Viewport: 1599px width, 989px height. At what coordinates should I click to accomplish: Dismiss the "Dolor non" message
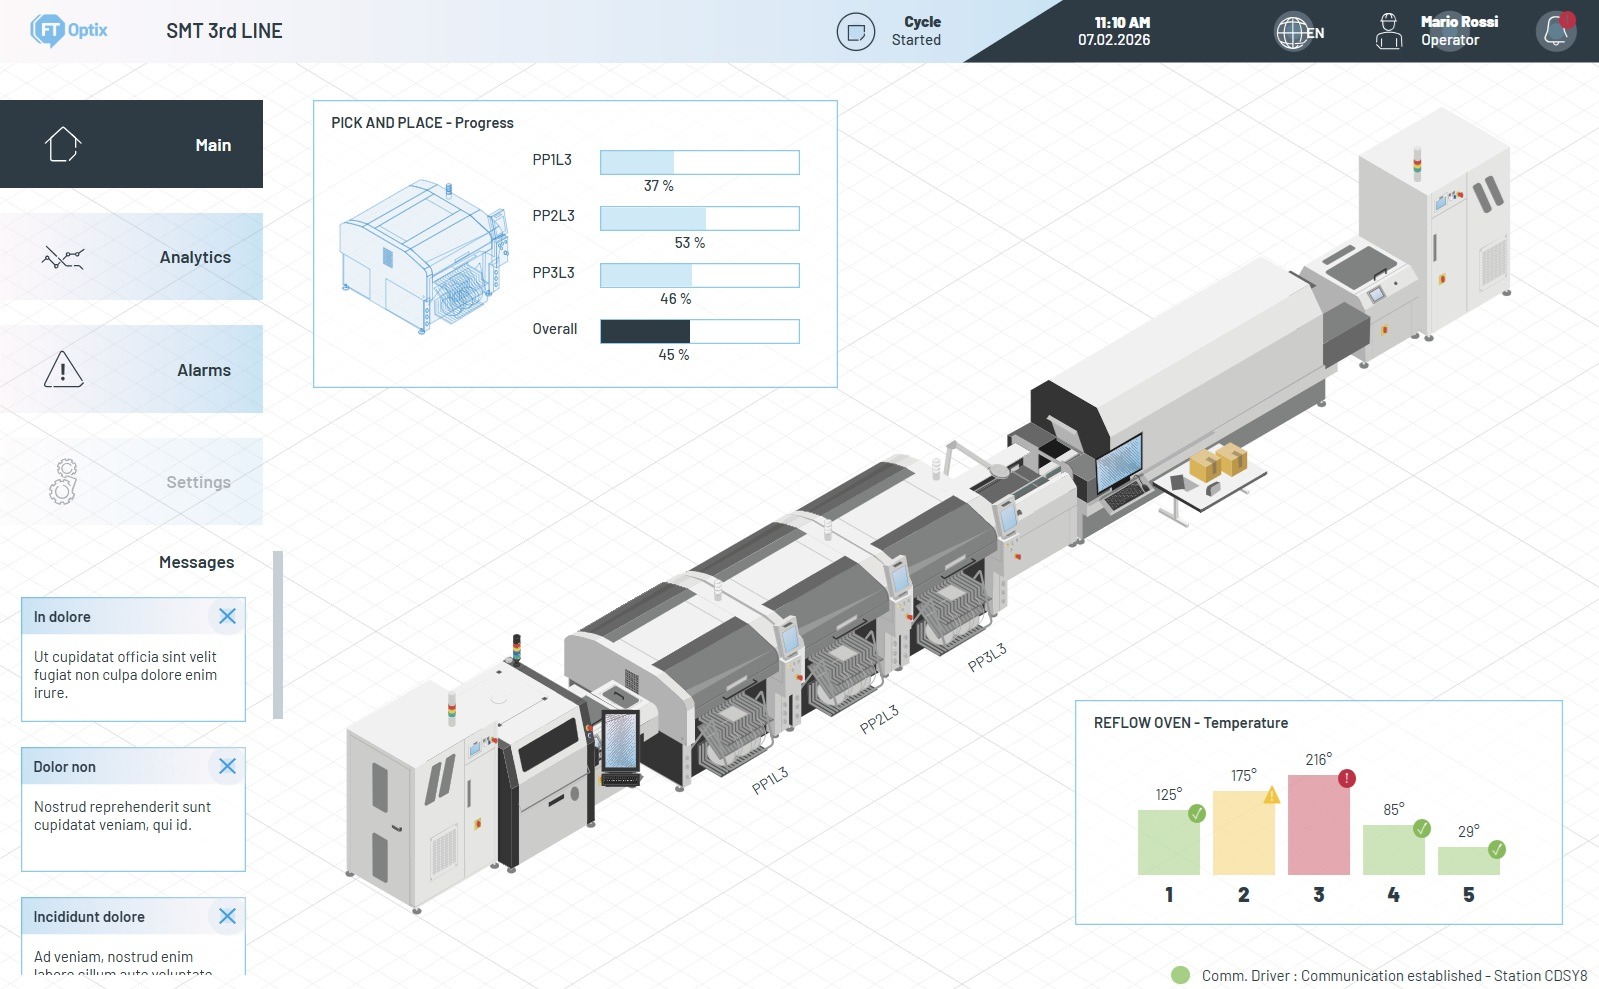pyautogui.click(x=227, y=766)
